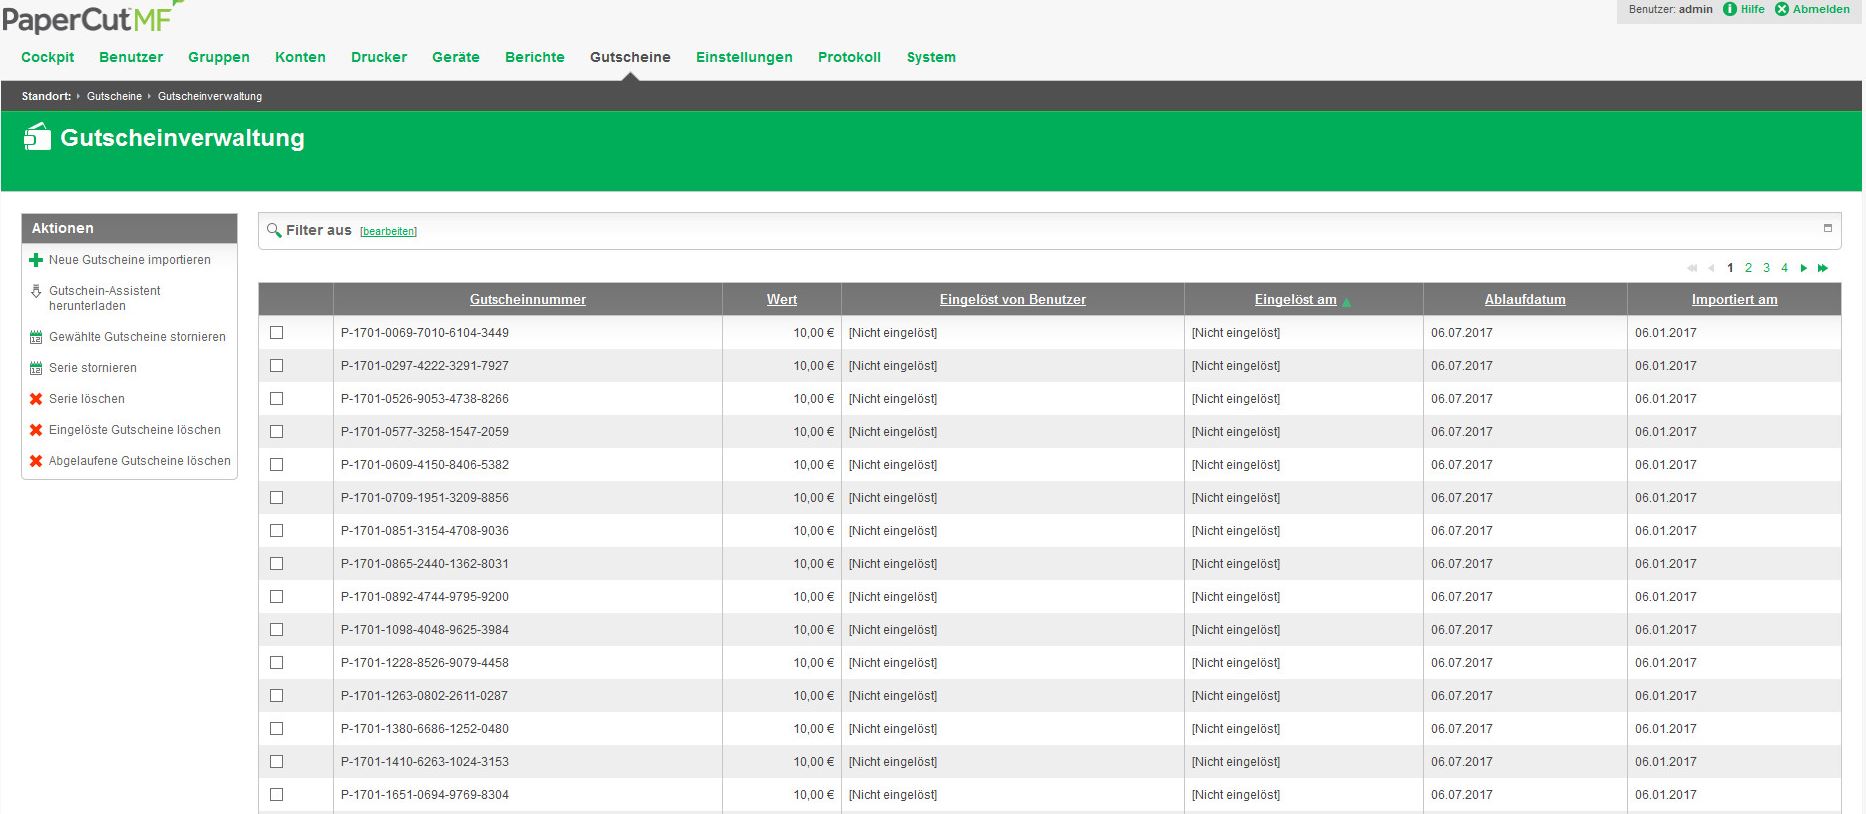
Task: Click Abgelaufene Gutscheine löschen action
Action: point(139,461)
